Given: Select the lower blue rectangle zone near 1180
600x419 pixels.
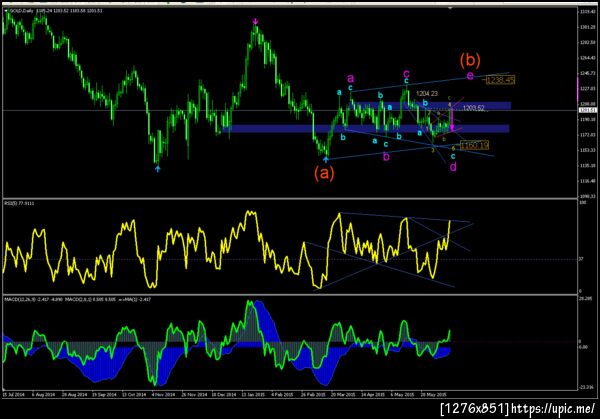Looking at the screenshot, I should (x=365, y=129).
